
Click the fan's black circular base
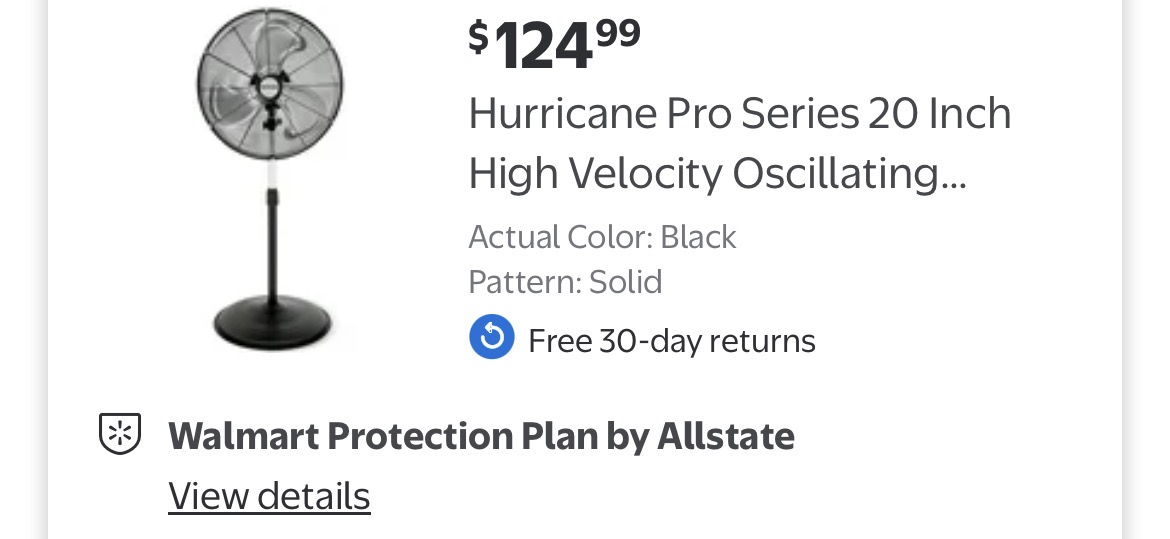271,320
